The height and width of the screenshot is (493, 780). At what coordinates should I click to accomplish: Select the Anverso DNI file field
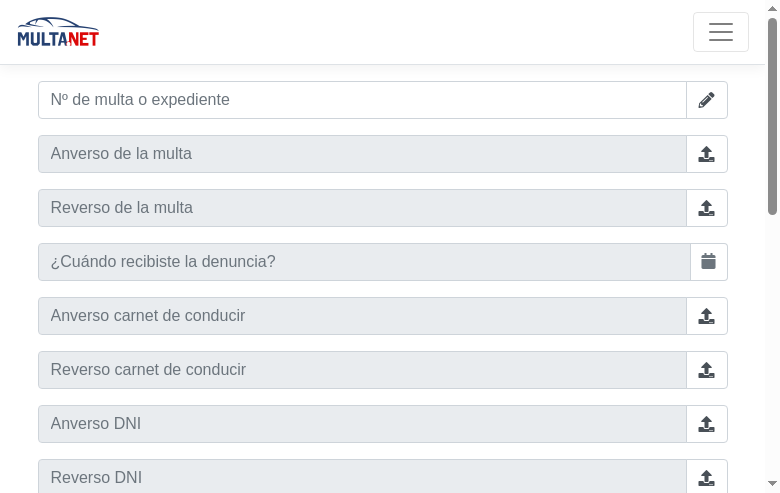(x=362, y=424)
